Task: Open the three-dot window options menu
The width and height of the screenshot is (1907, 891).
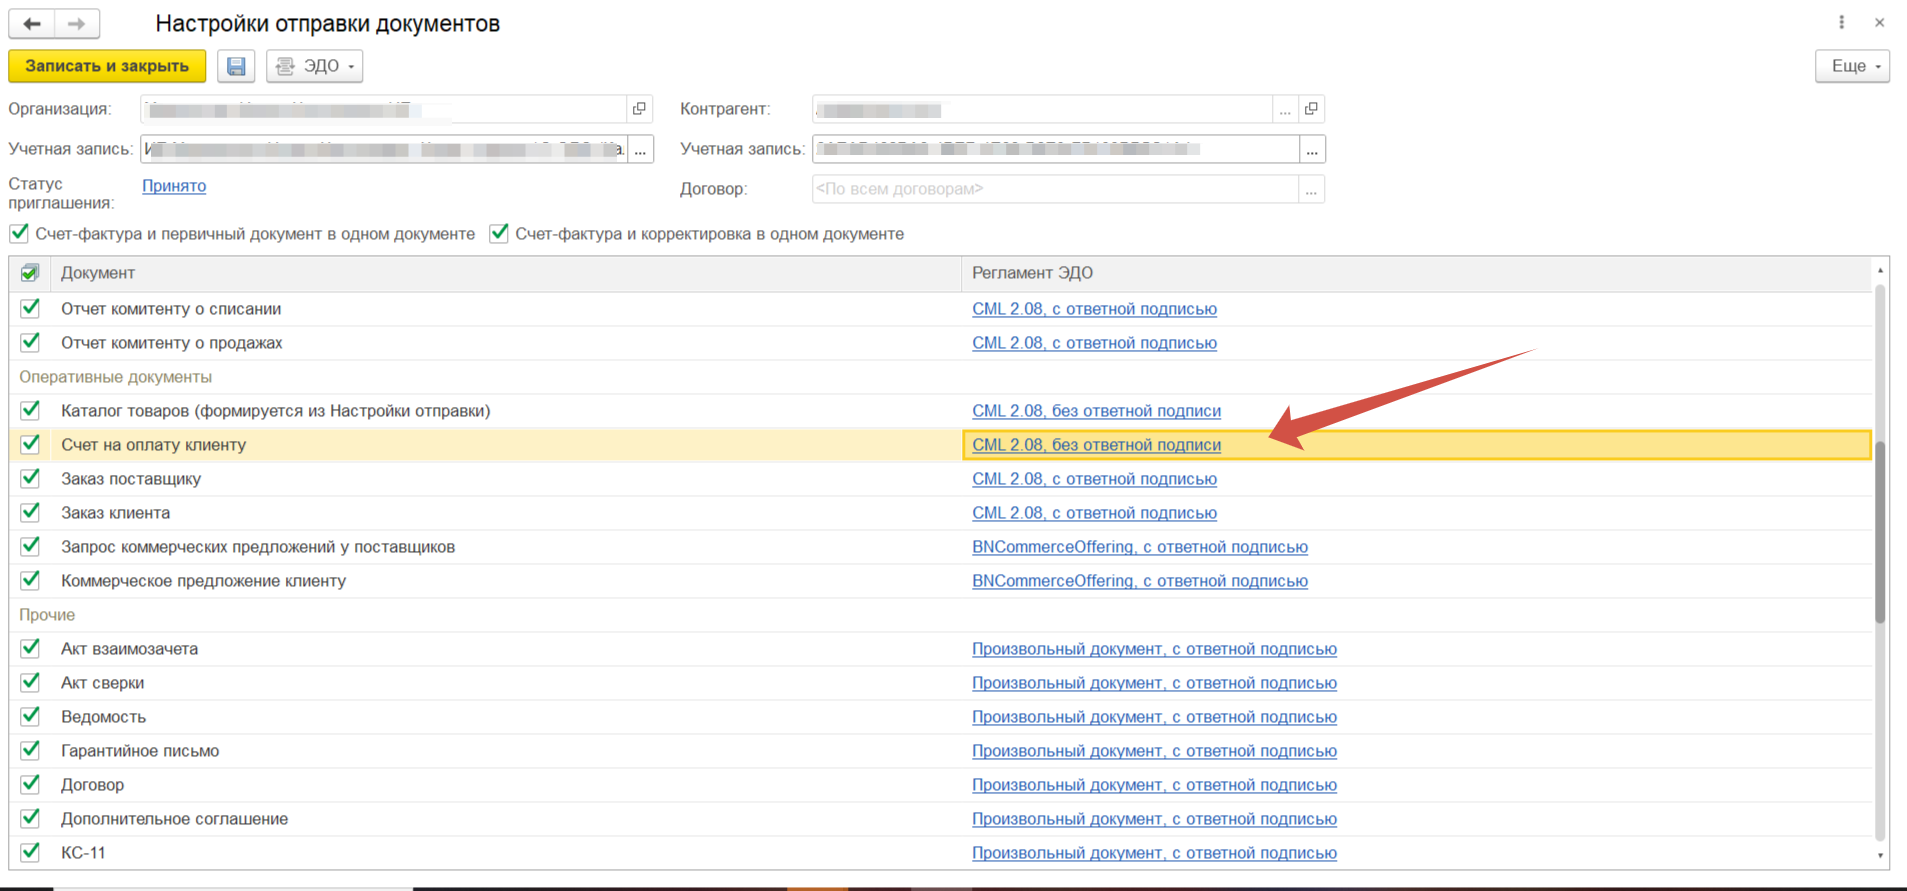Action: [x=1841, y=22]
